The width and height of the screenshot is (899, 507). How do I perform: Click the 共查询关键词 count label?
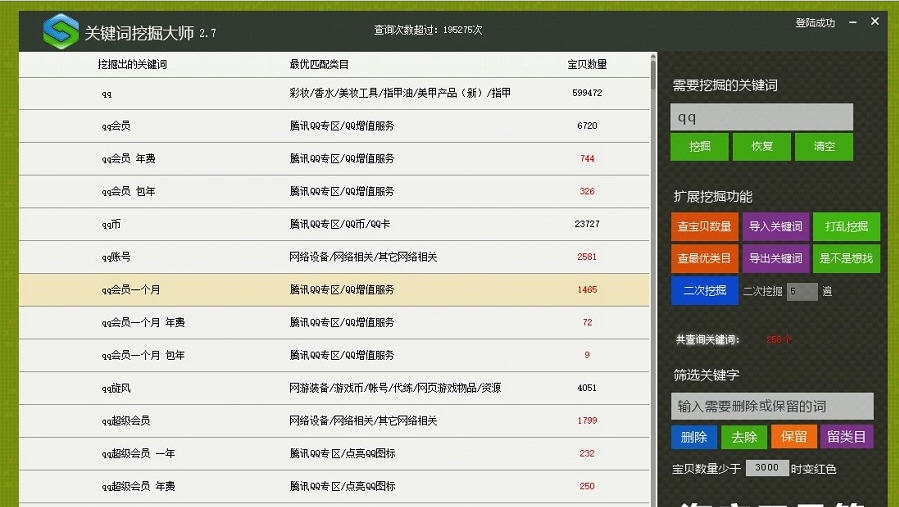[x=708, y=340]
